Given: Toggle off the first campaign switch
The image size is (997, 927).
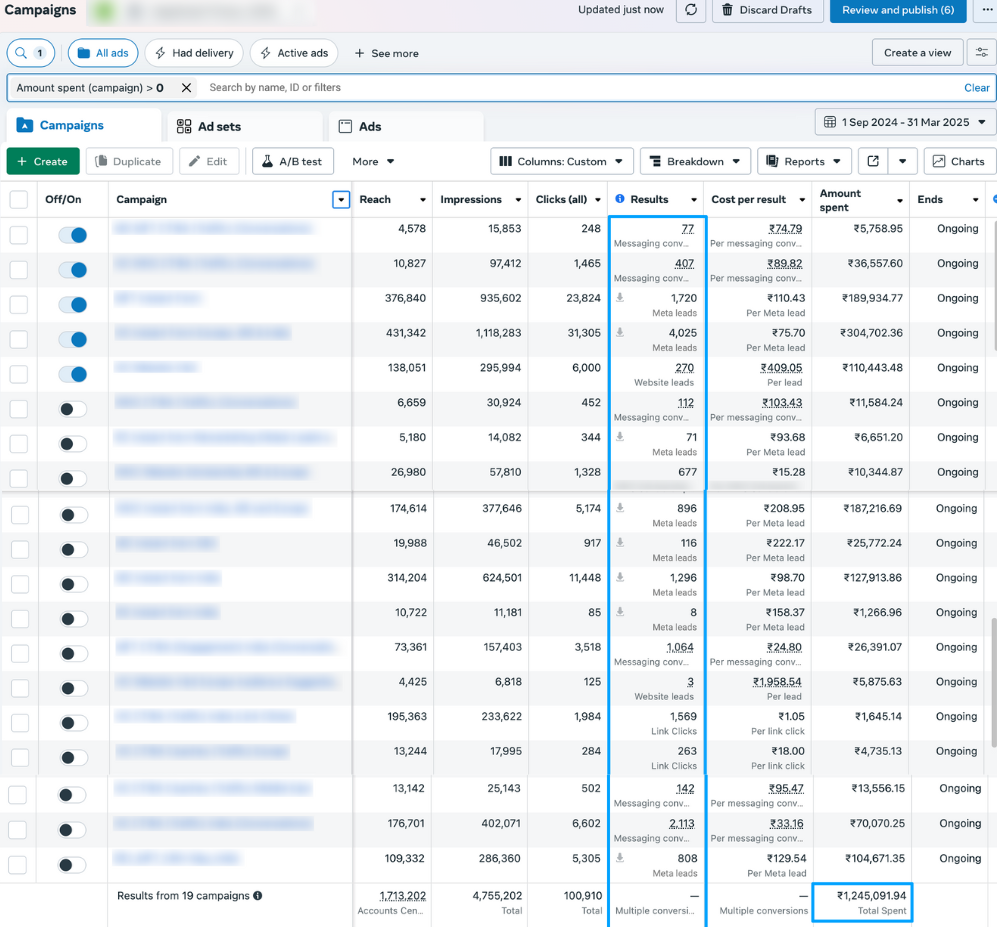Looking at the screenshot, I should click(x=73, y=235).
